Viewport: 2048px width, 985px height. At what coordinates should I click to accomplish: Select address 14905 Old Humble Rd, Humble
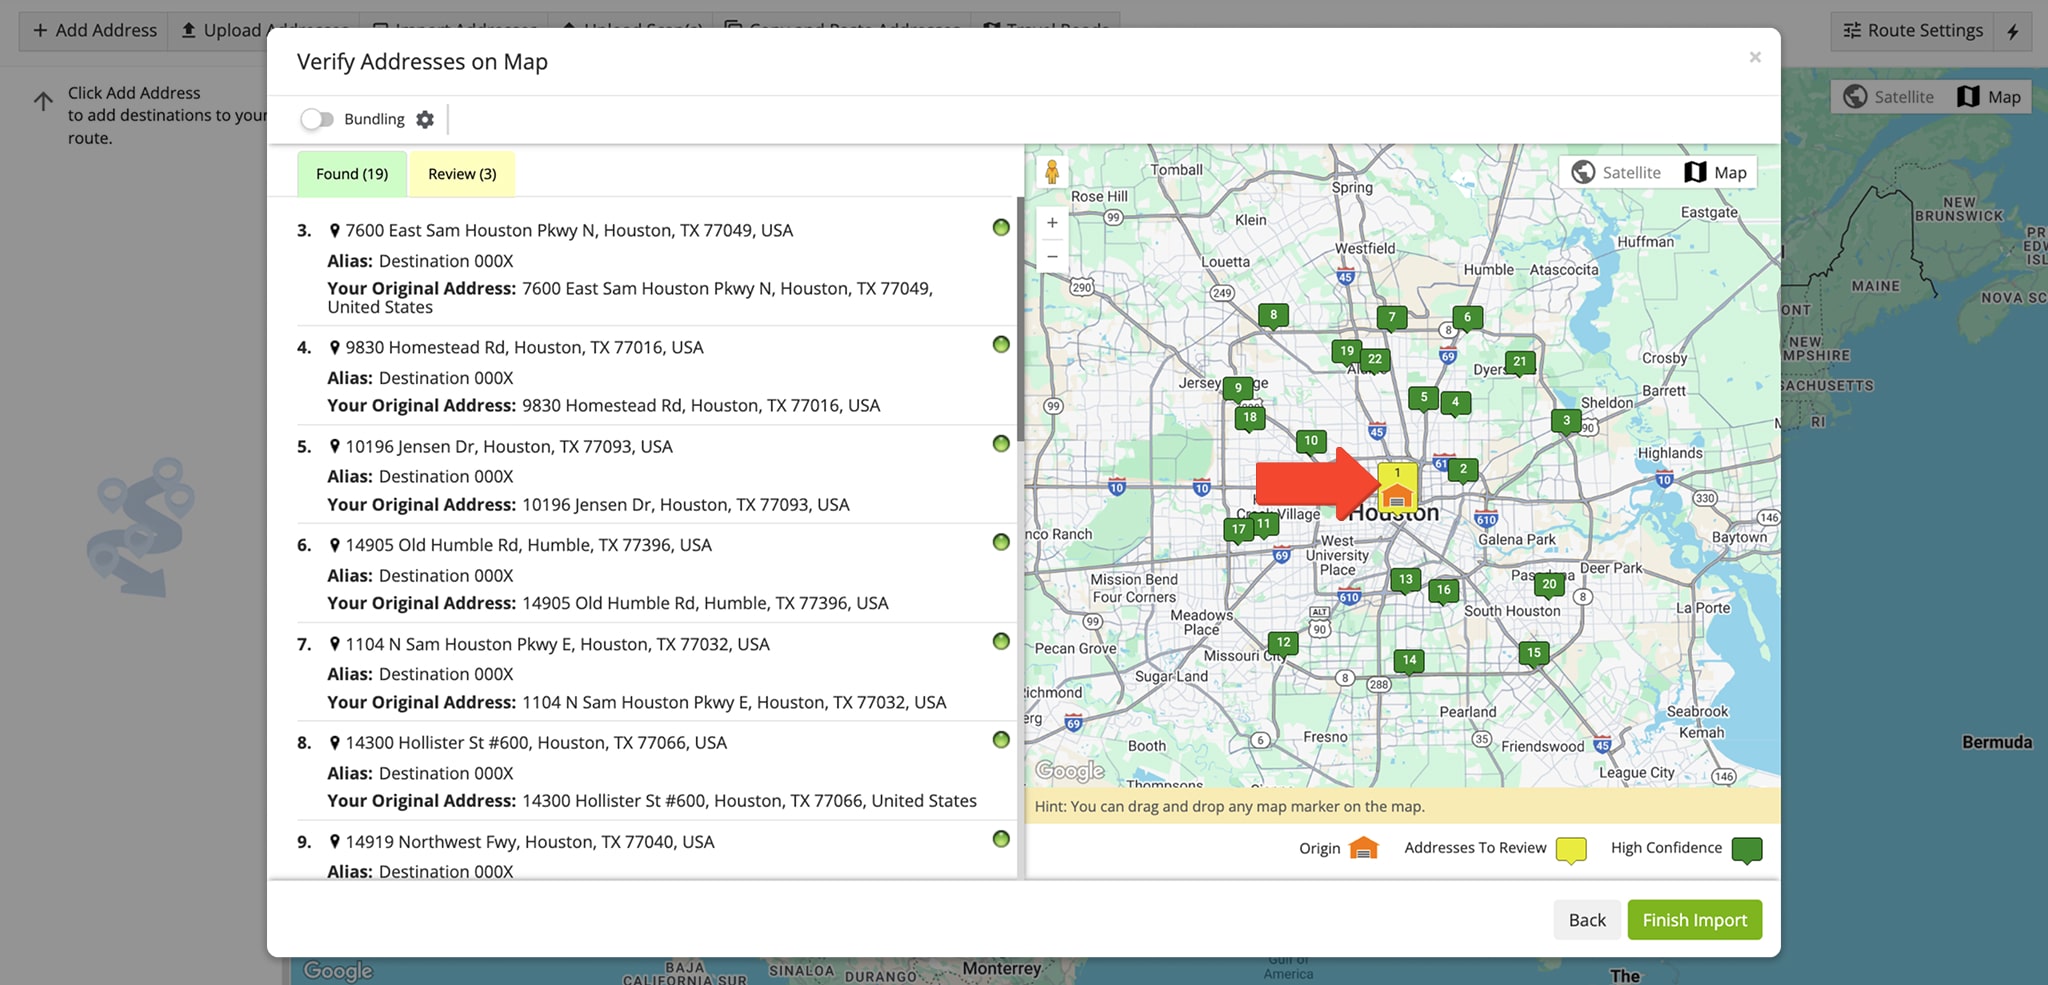(x=528, y=546)
